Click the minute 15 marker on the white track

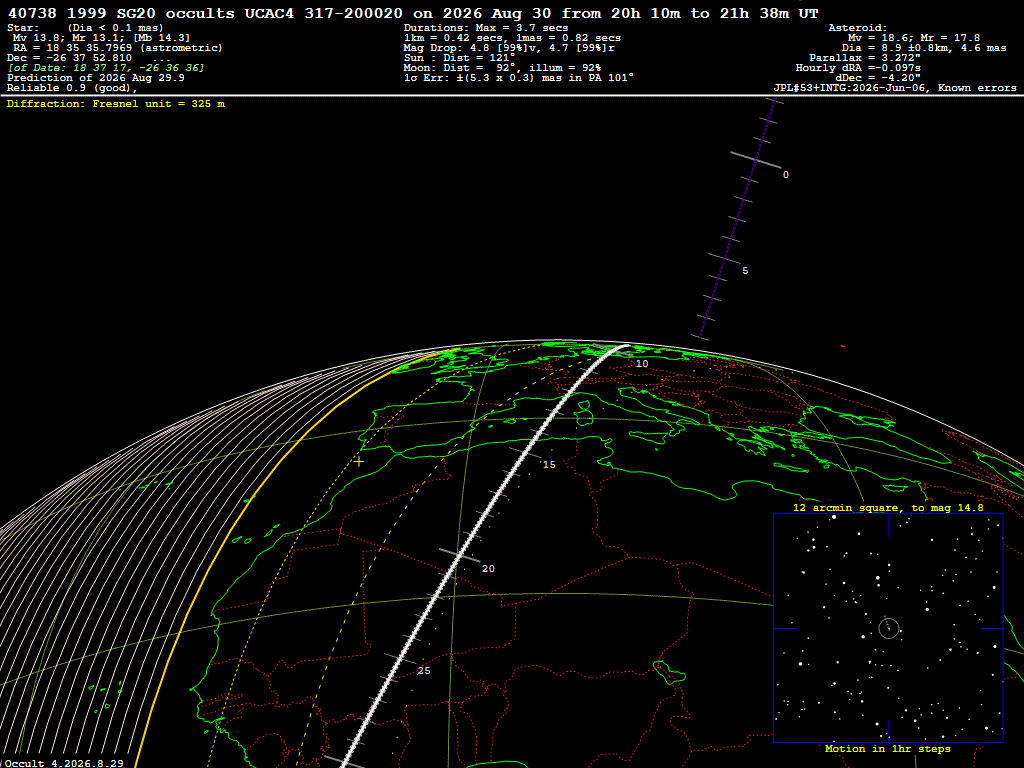(x=549, y=464)
